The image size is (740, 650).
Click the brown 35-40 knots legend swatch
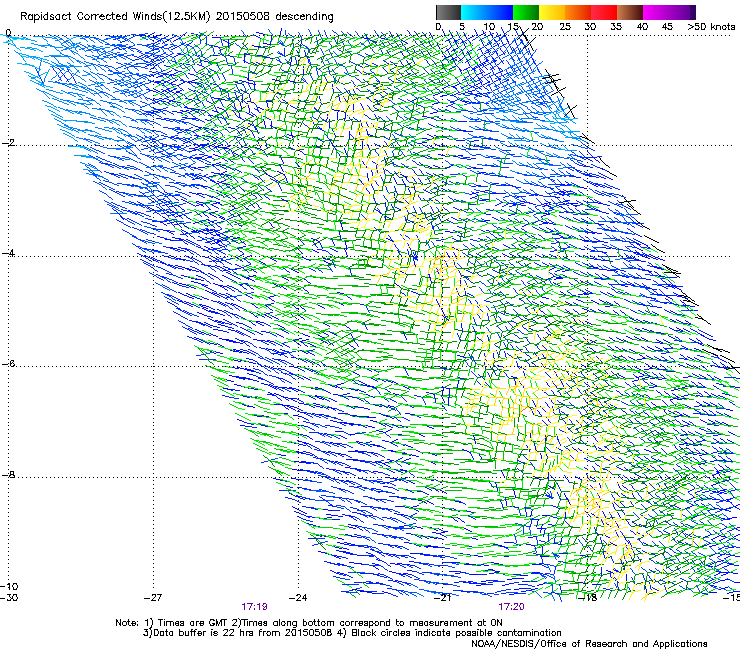(x=630, y=12)
